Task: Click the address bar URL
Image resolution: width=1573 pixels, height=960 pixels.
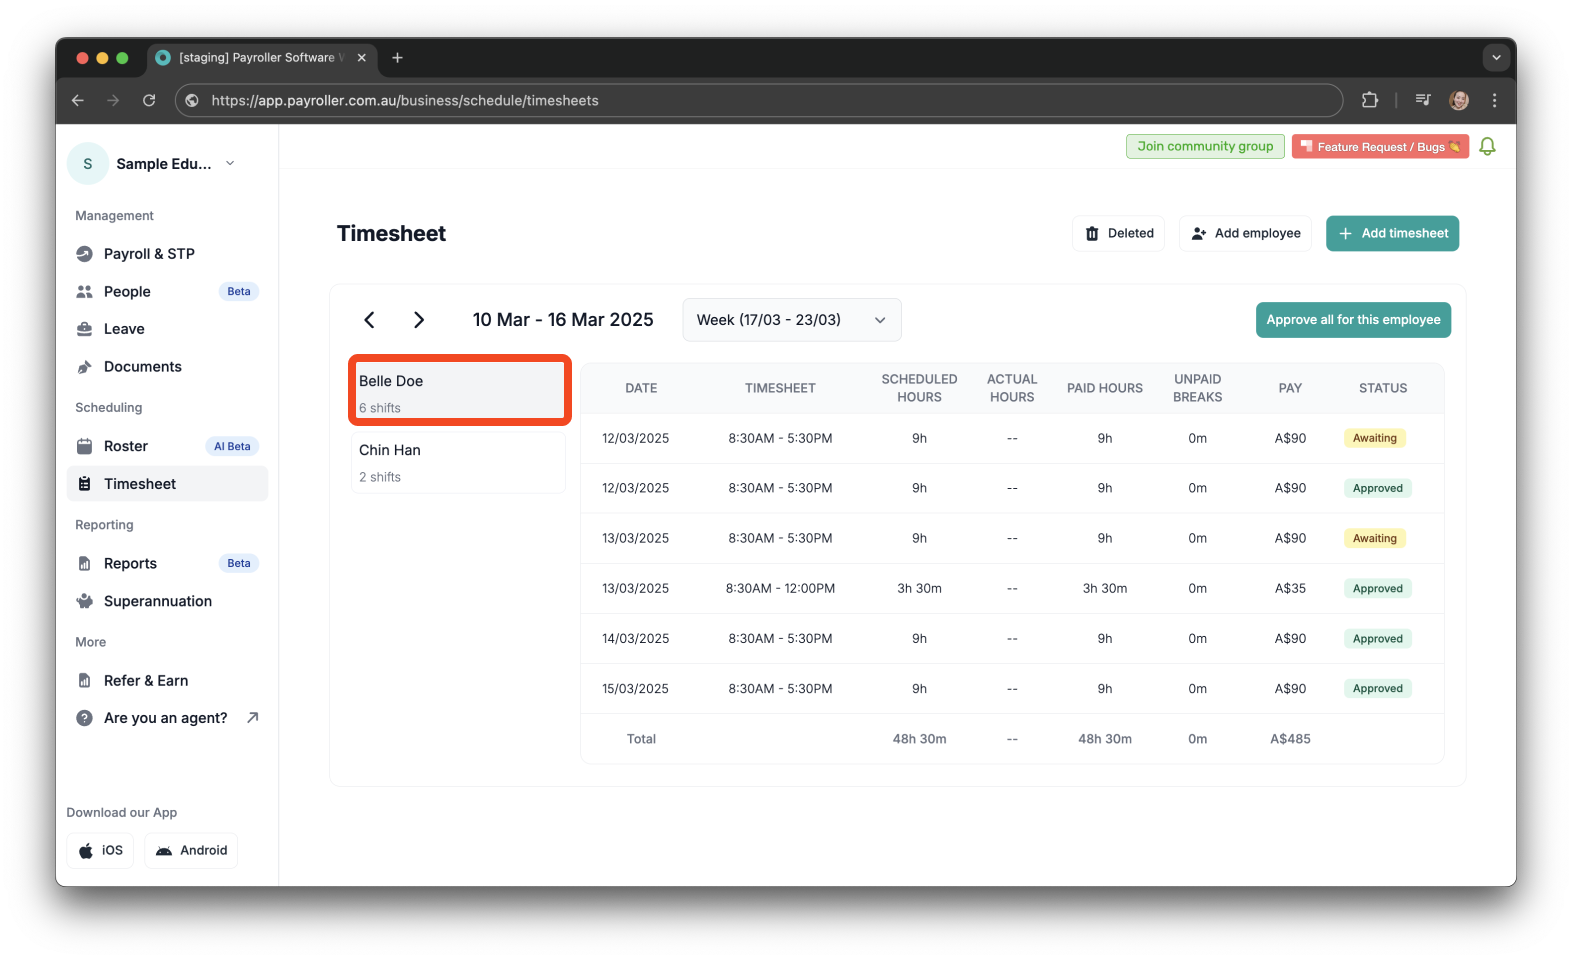Action: 405,100
